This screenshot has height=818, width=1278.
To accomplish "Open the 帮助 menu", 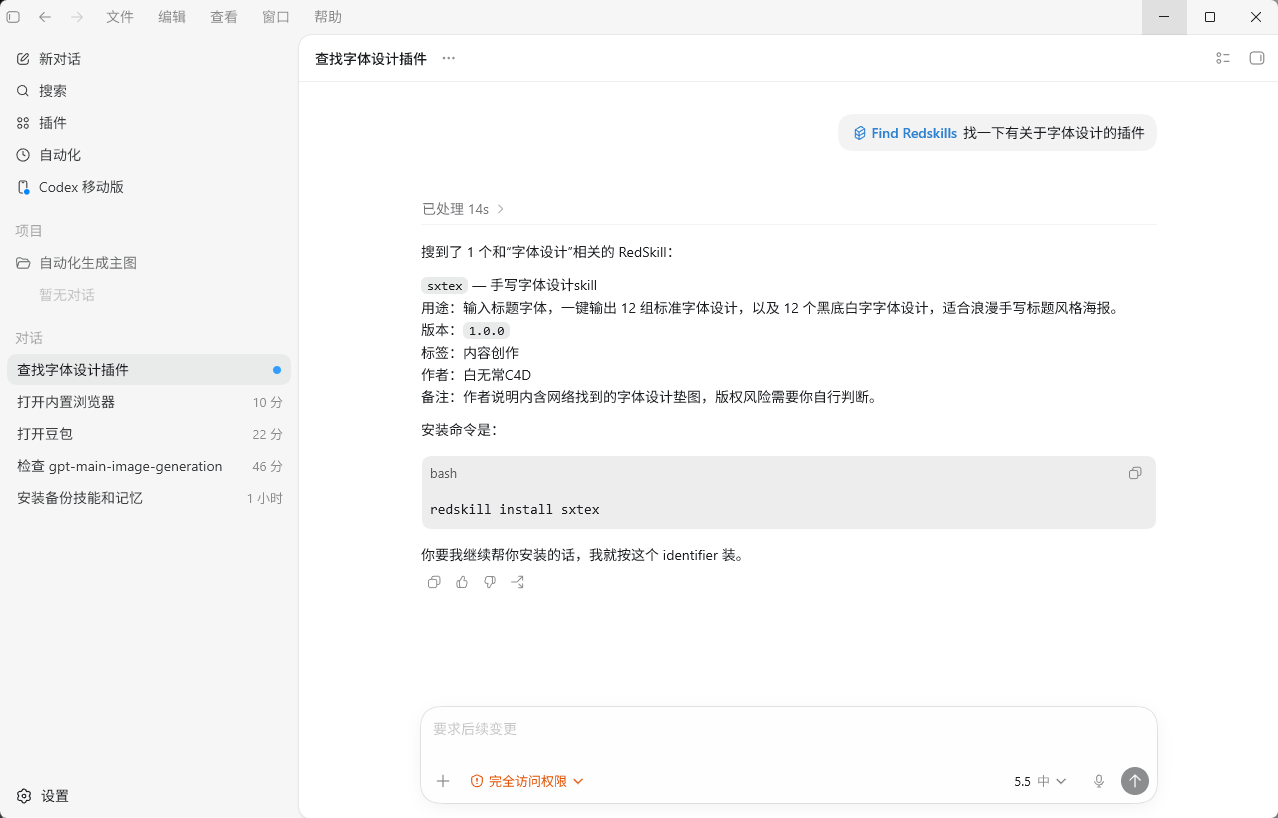I will click(x=328, y=17).
